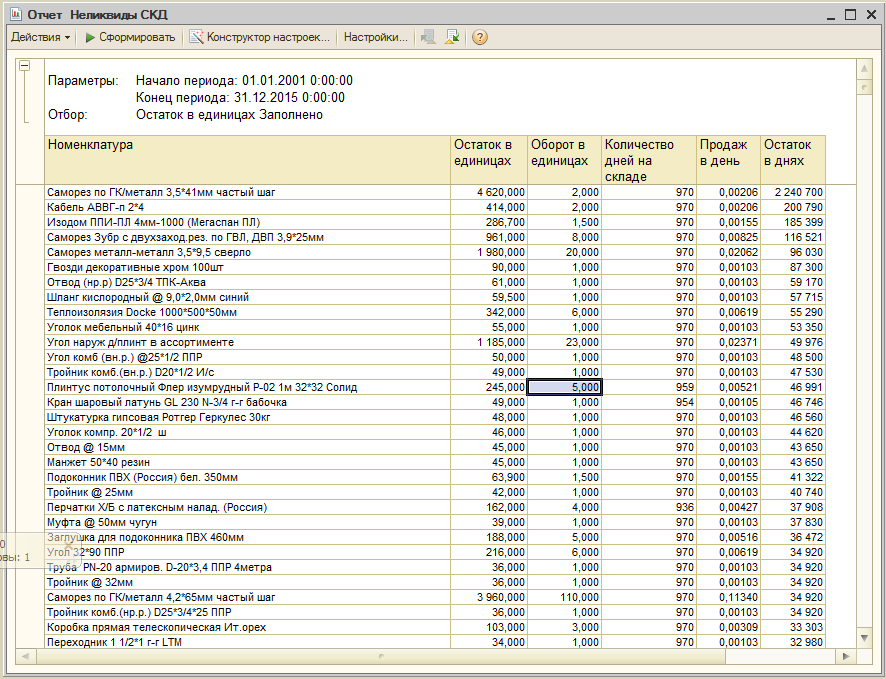This screenshot has height=679, width=886.
Task: Click the Остаток в днях column header
Action: click(x=793, y=160)
